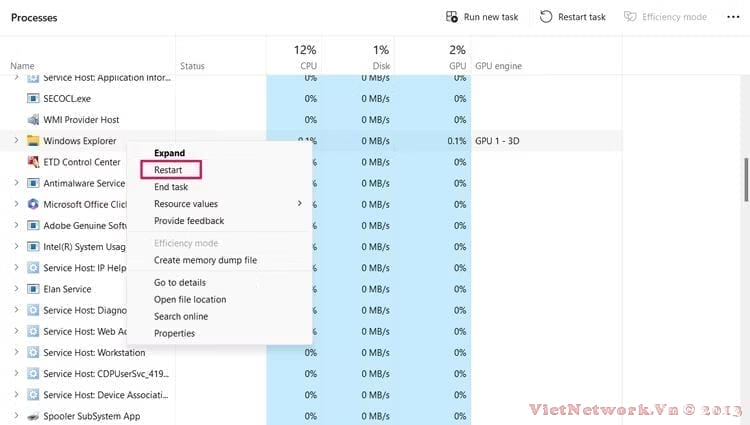
Task: Expand the Service Host: Workstation row
Action: (16, 352)
